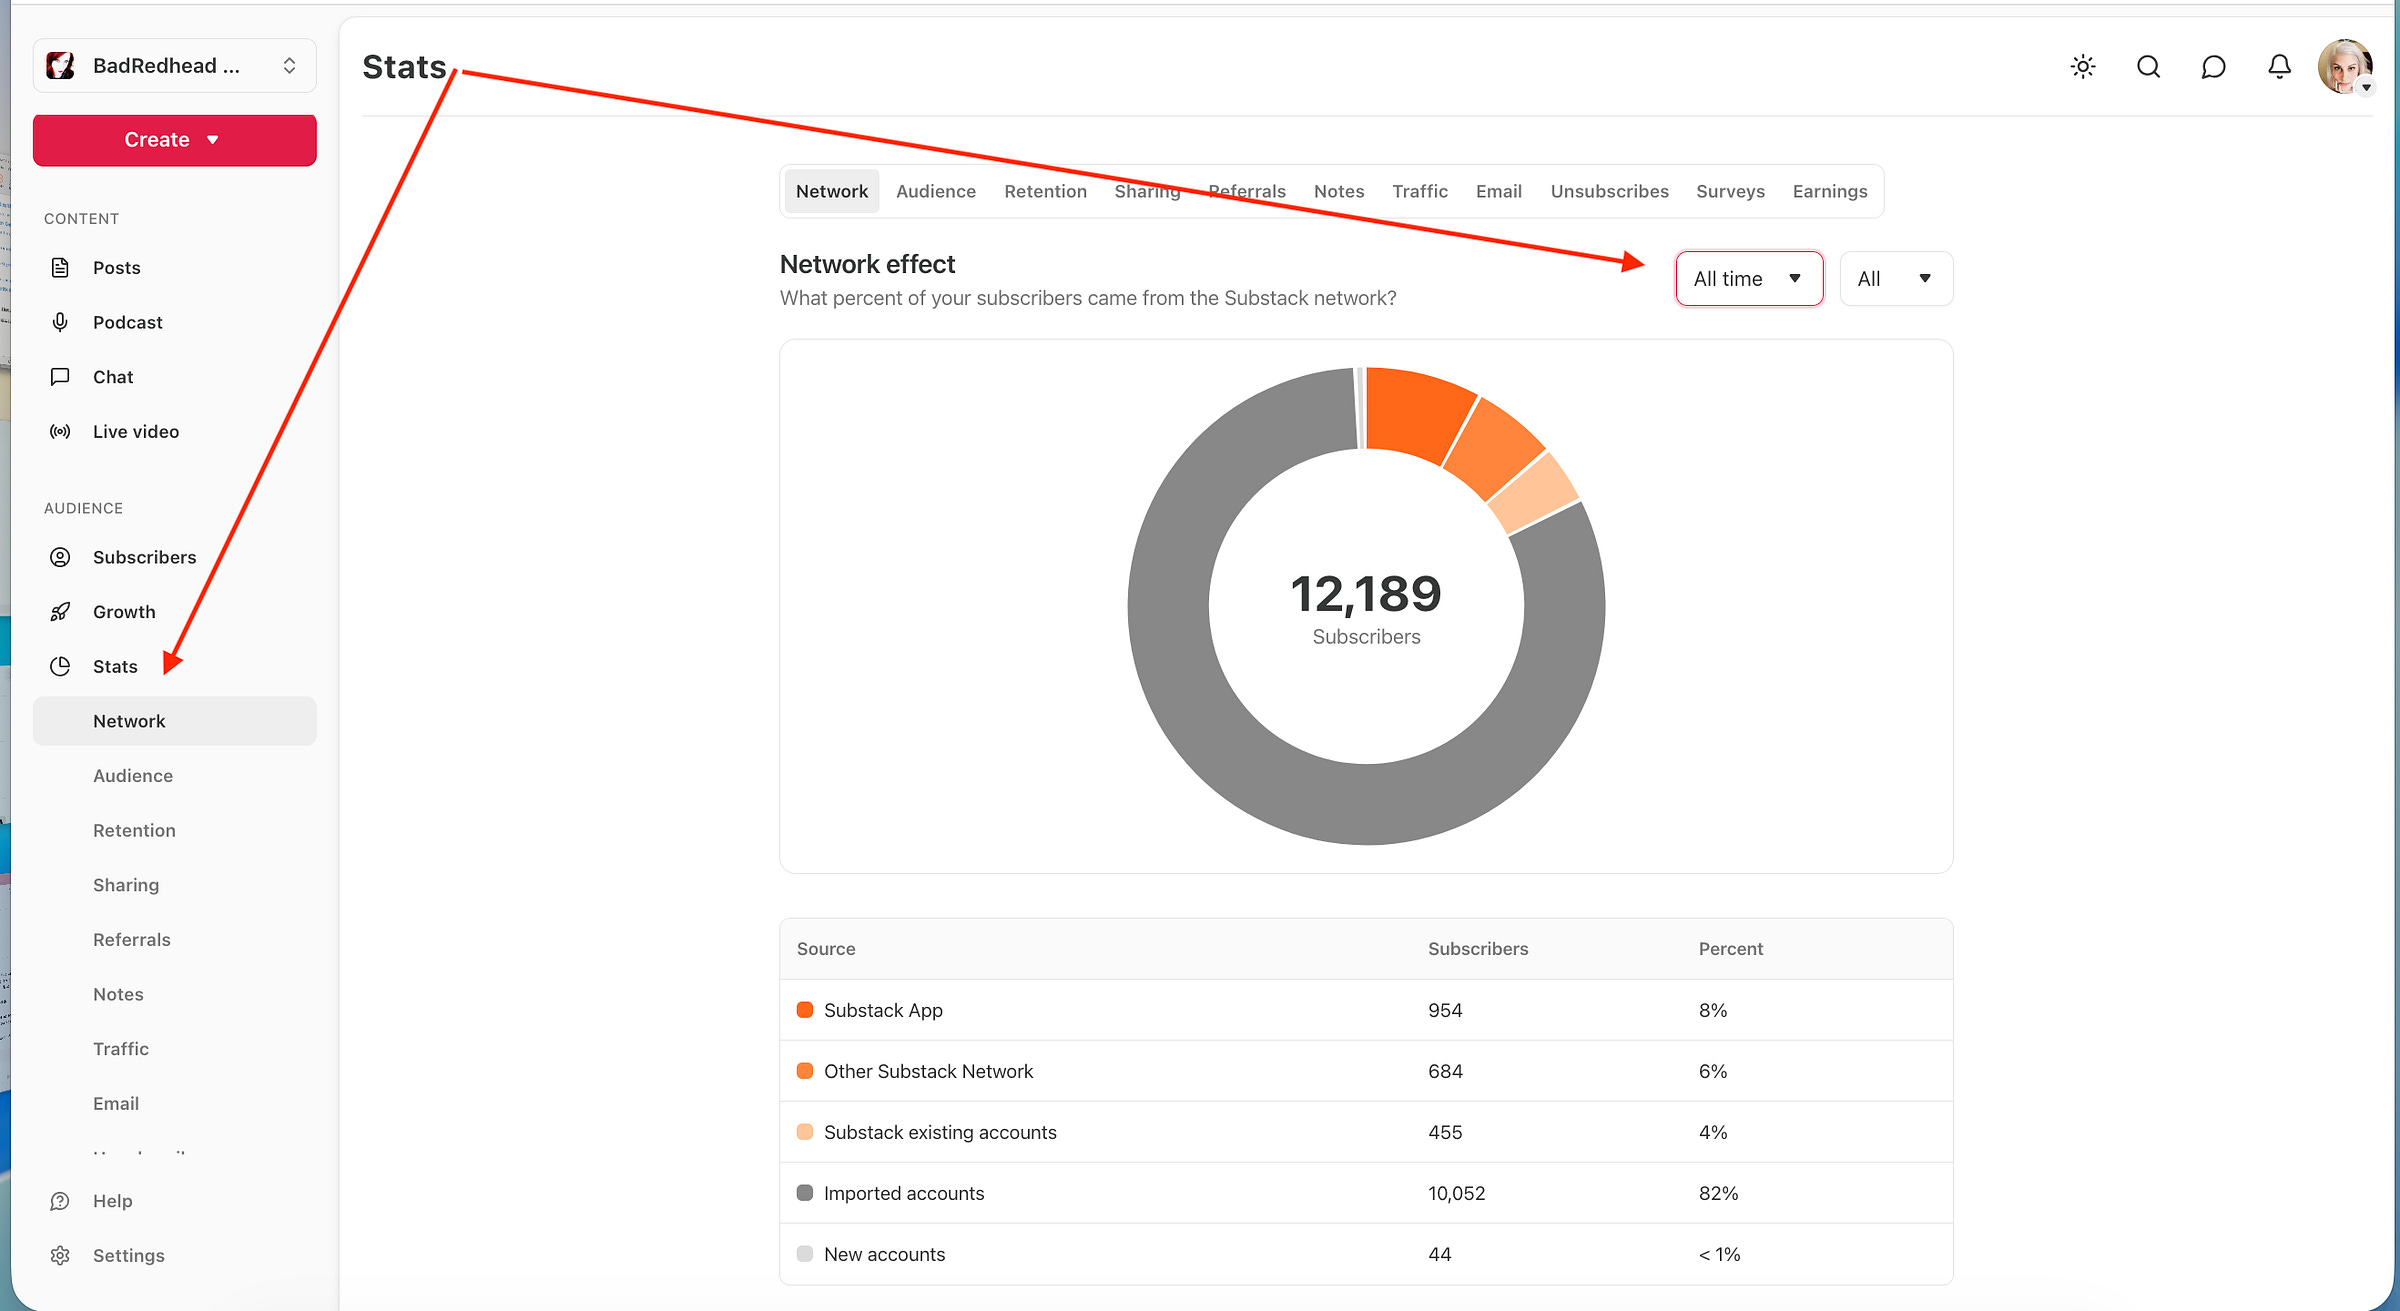Click the Live video broadcast icon

[60, 432]
